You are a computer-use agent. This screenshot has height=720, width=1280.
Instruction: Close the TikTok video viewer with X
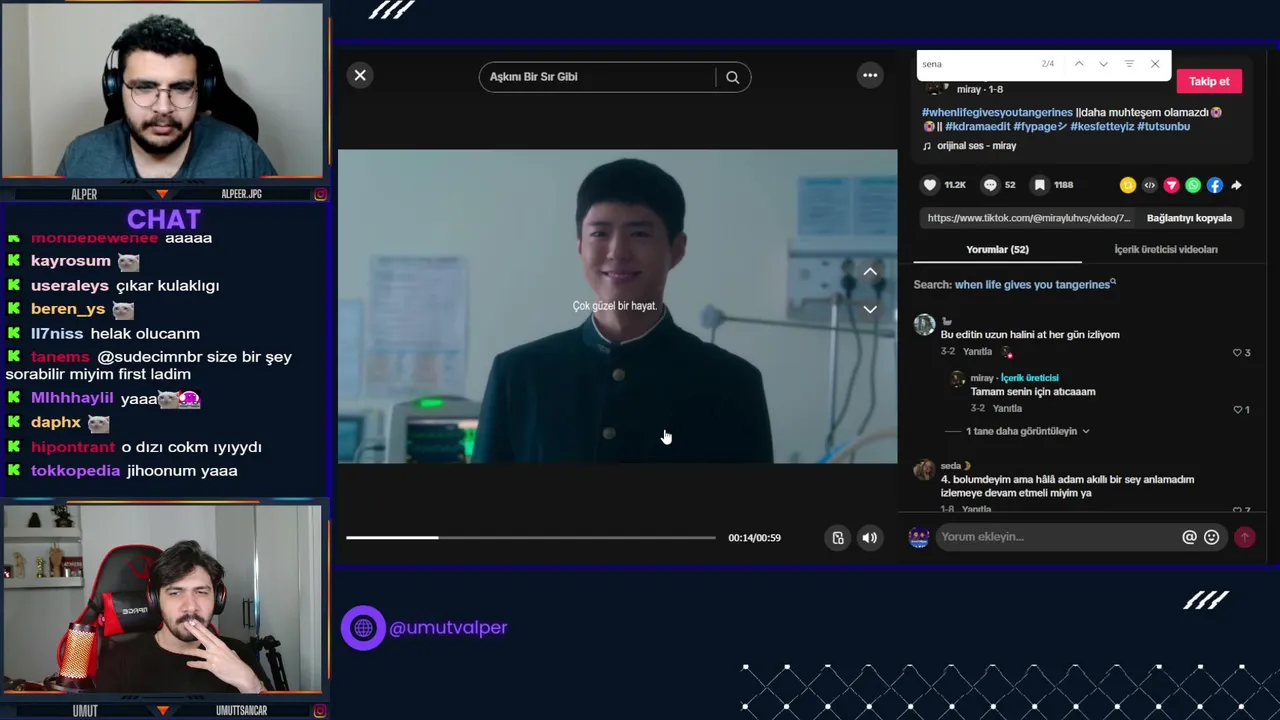point(360,75)
